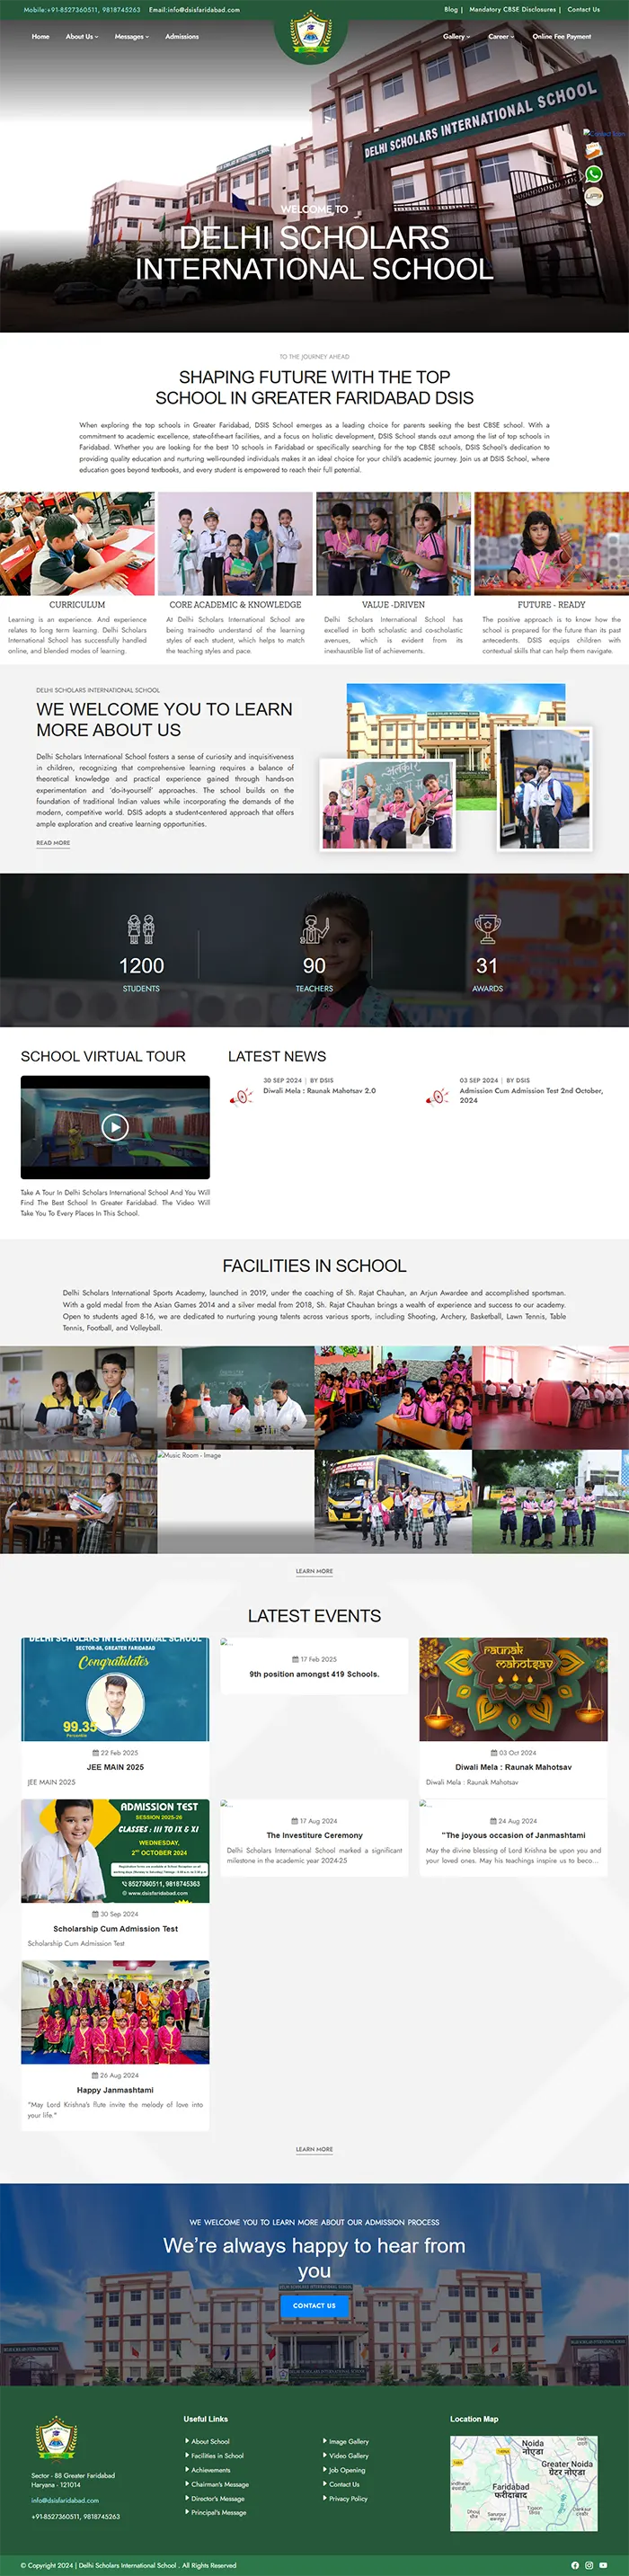
Task: Open YouTube channel from footer icon
Action: [603, 2565]
